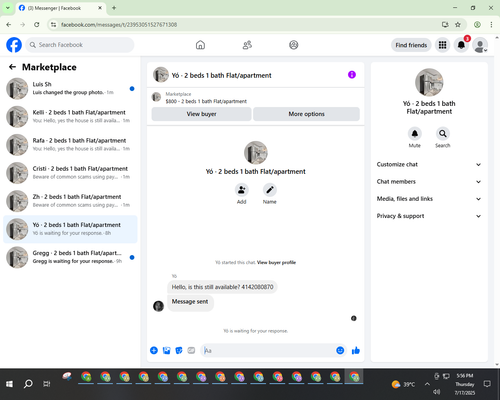Click the Hello, is this still available message
Screen dimensions: 500x400
coord(222,287)
